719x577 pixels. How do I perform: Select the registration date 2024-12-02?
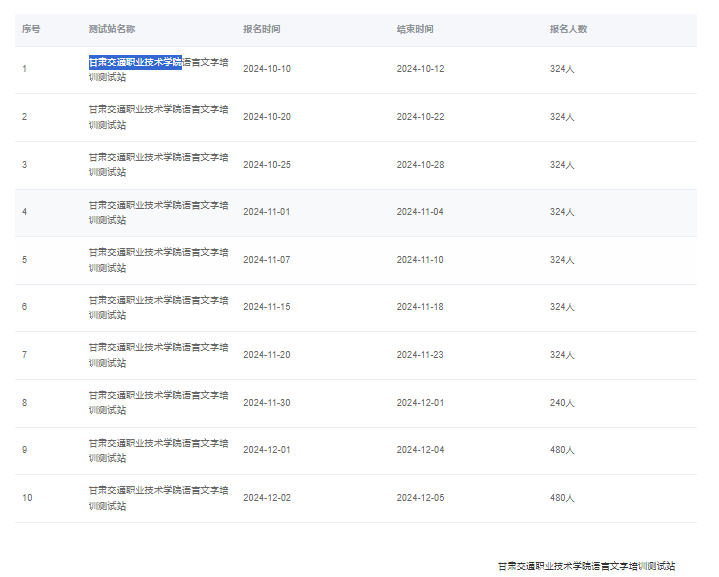click(x=267, y=498)
